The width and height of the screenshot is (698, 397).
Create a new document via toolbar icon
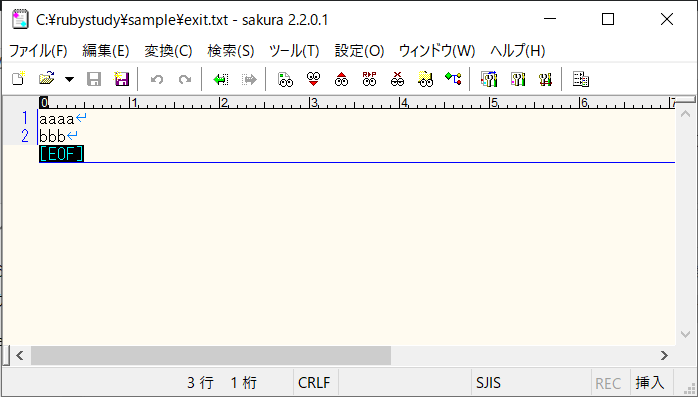pyautogui.click(x=19, y=79)
